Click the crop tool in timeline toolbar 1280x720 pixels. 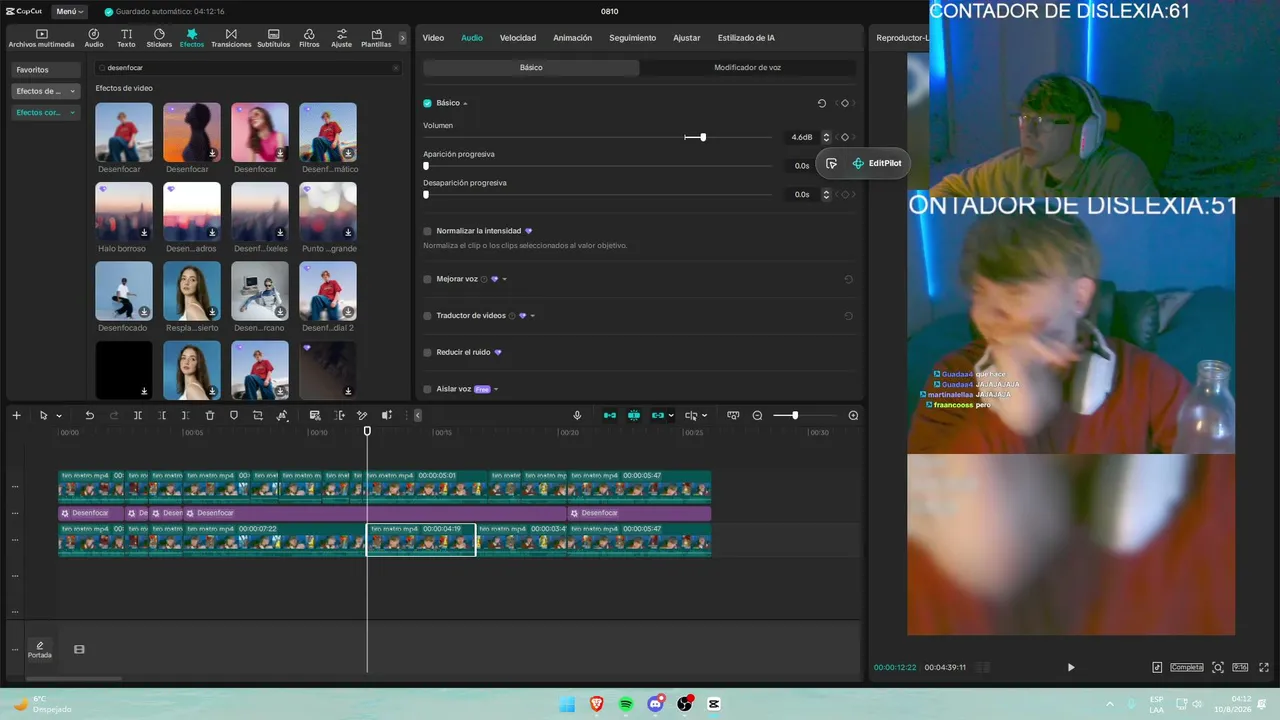click(x=258, y=415)
